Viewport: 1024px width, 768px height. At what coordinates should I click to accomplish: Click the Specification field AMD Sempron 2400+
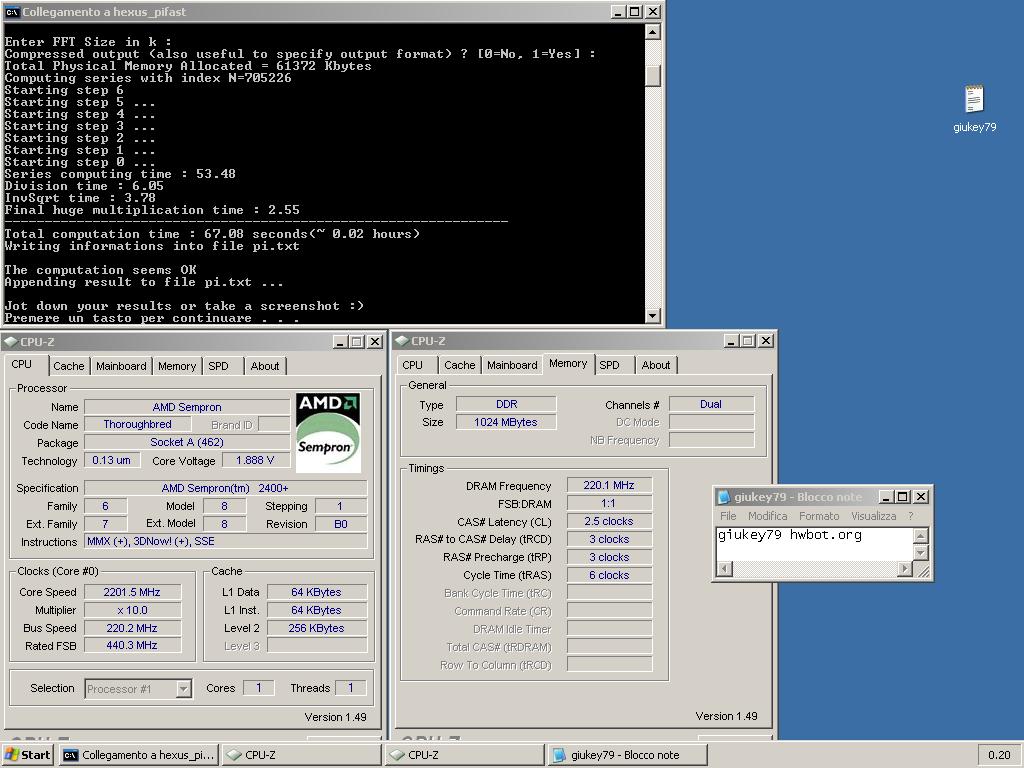pyautogui.click(x=226, y=488)
